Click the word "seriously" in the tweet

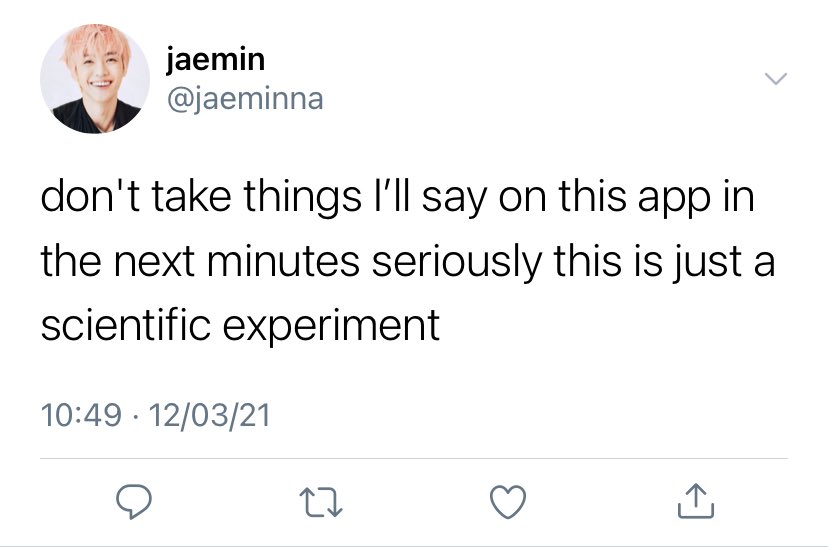457,262
